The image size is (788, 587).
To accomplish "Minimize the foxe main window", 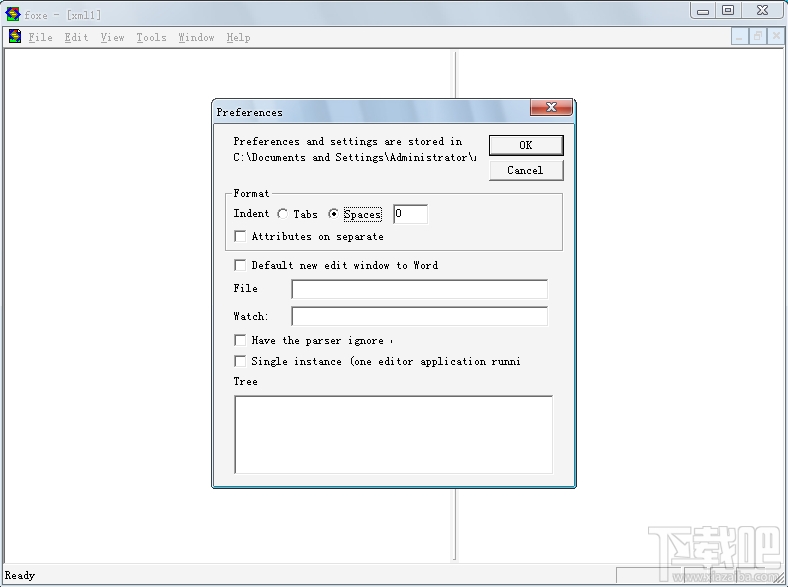I will pos(703,10).
